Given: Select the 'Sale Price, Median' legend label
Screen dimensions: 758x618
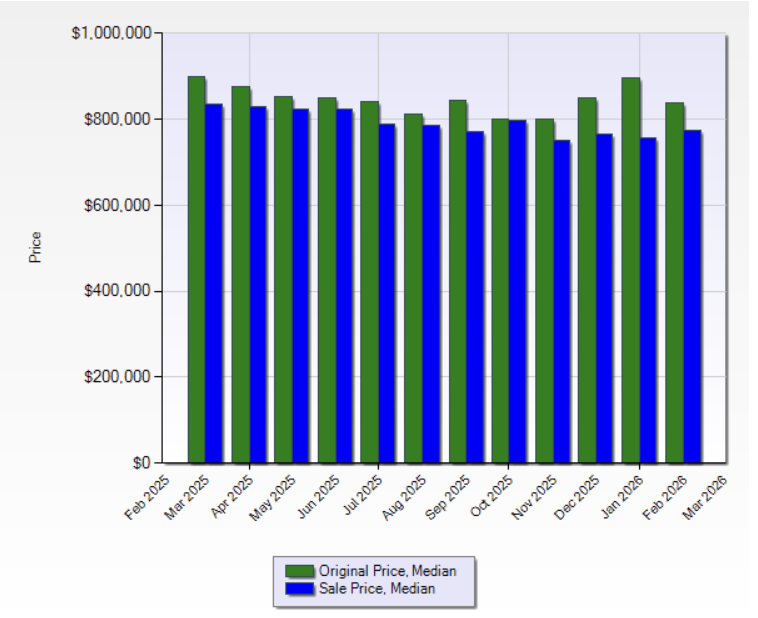Looking at the screenshot, I should pos(377,589).
